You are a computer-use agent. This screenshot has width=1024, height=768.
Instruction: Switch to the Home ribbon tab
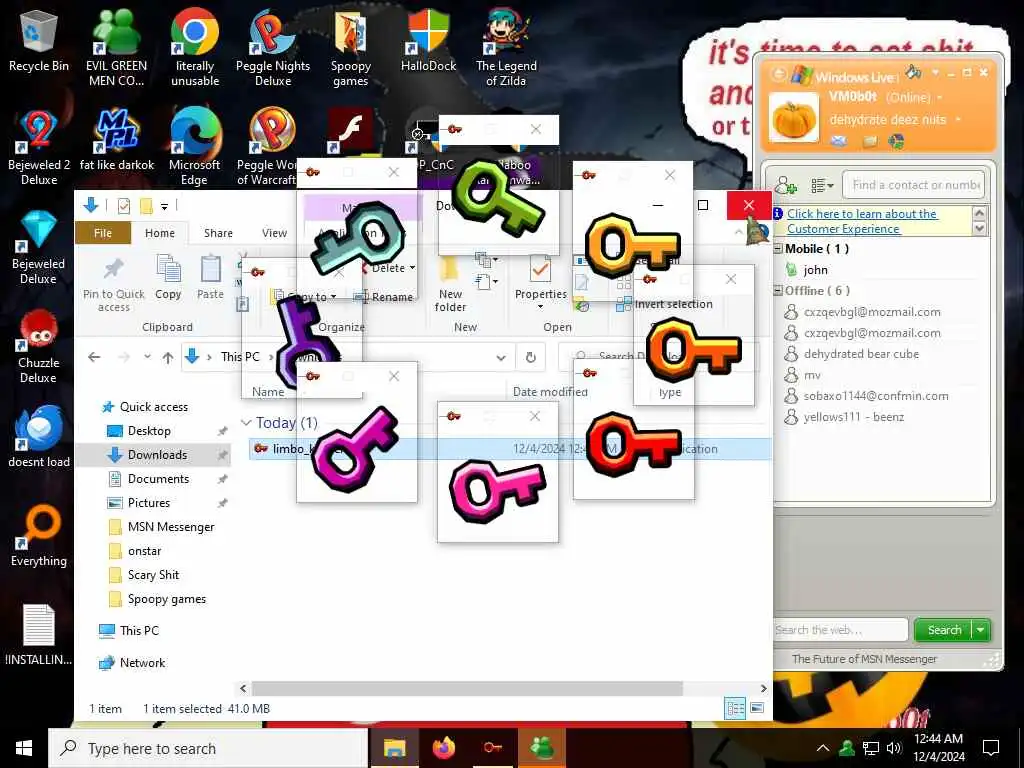160,233
